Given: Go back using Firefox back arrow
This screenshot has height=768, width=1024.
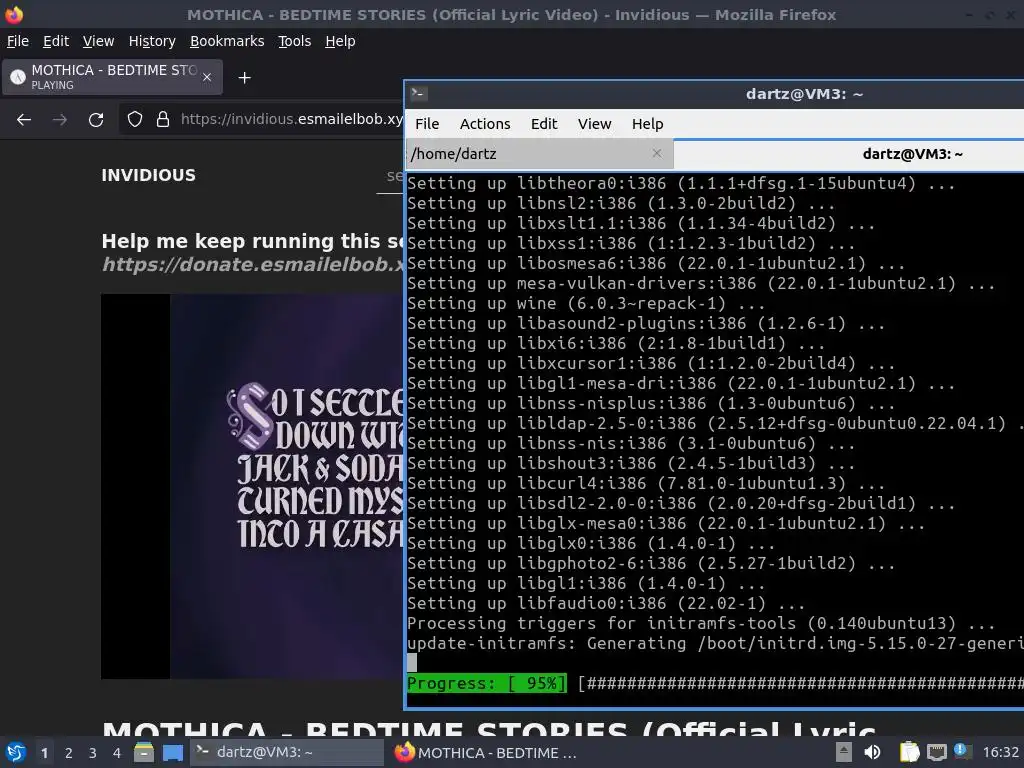Looking at the screenshot, I should tap(24, 120).
